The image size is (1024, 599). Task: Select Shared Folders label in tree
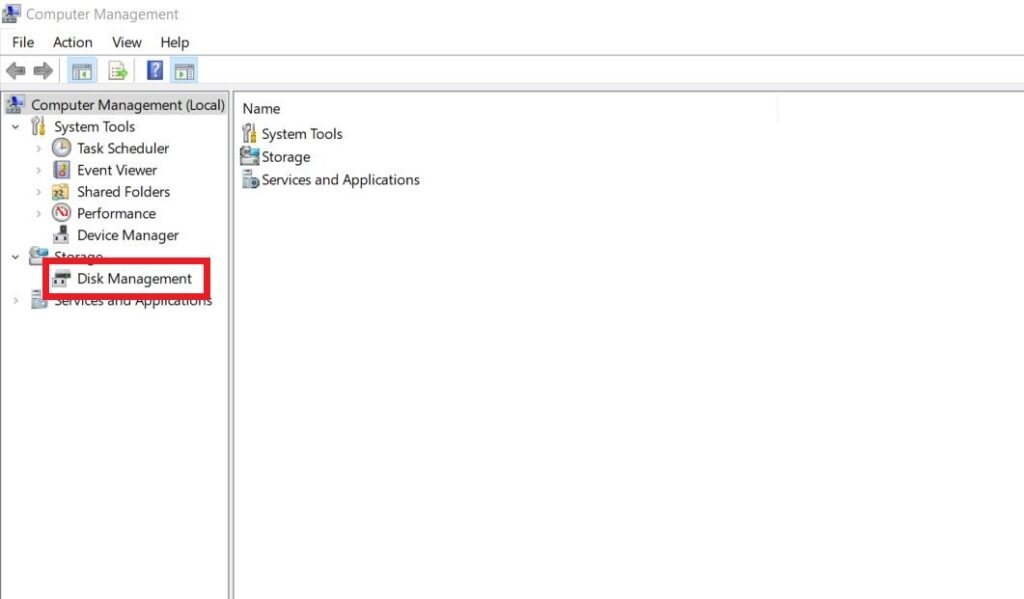pyautogui.click(x=123, y=191)
